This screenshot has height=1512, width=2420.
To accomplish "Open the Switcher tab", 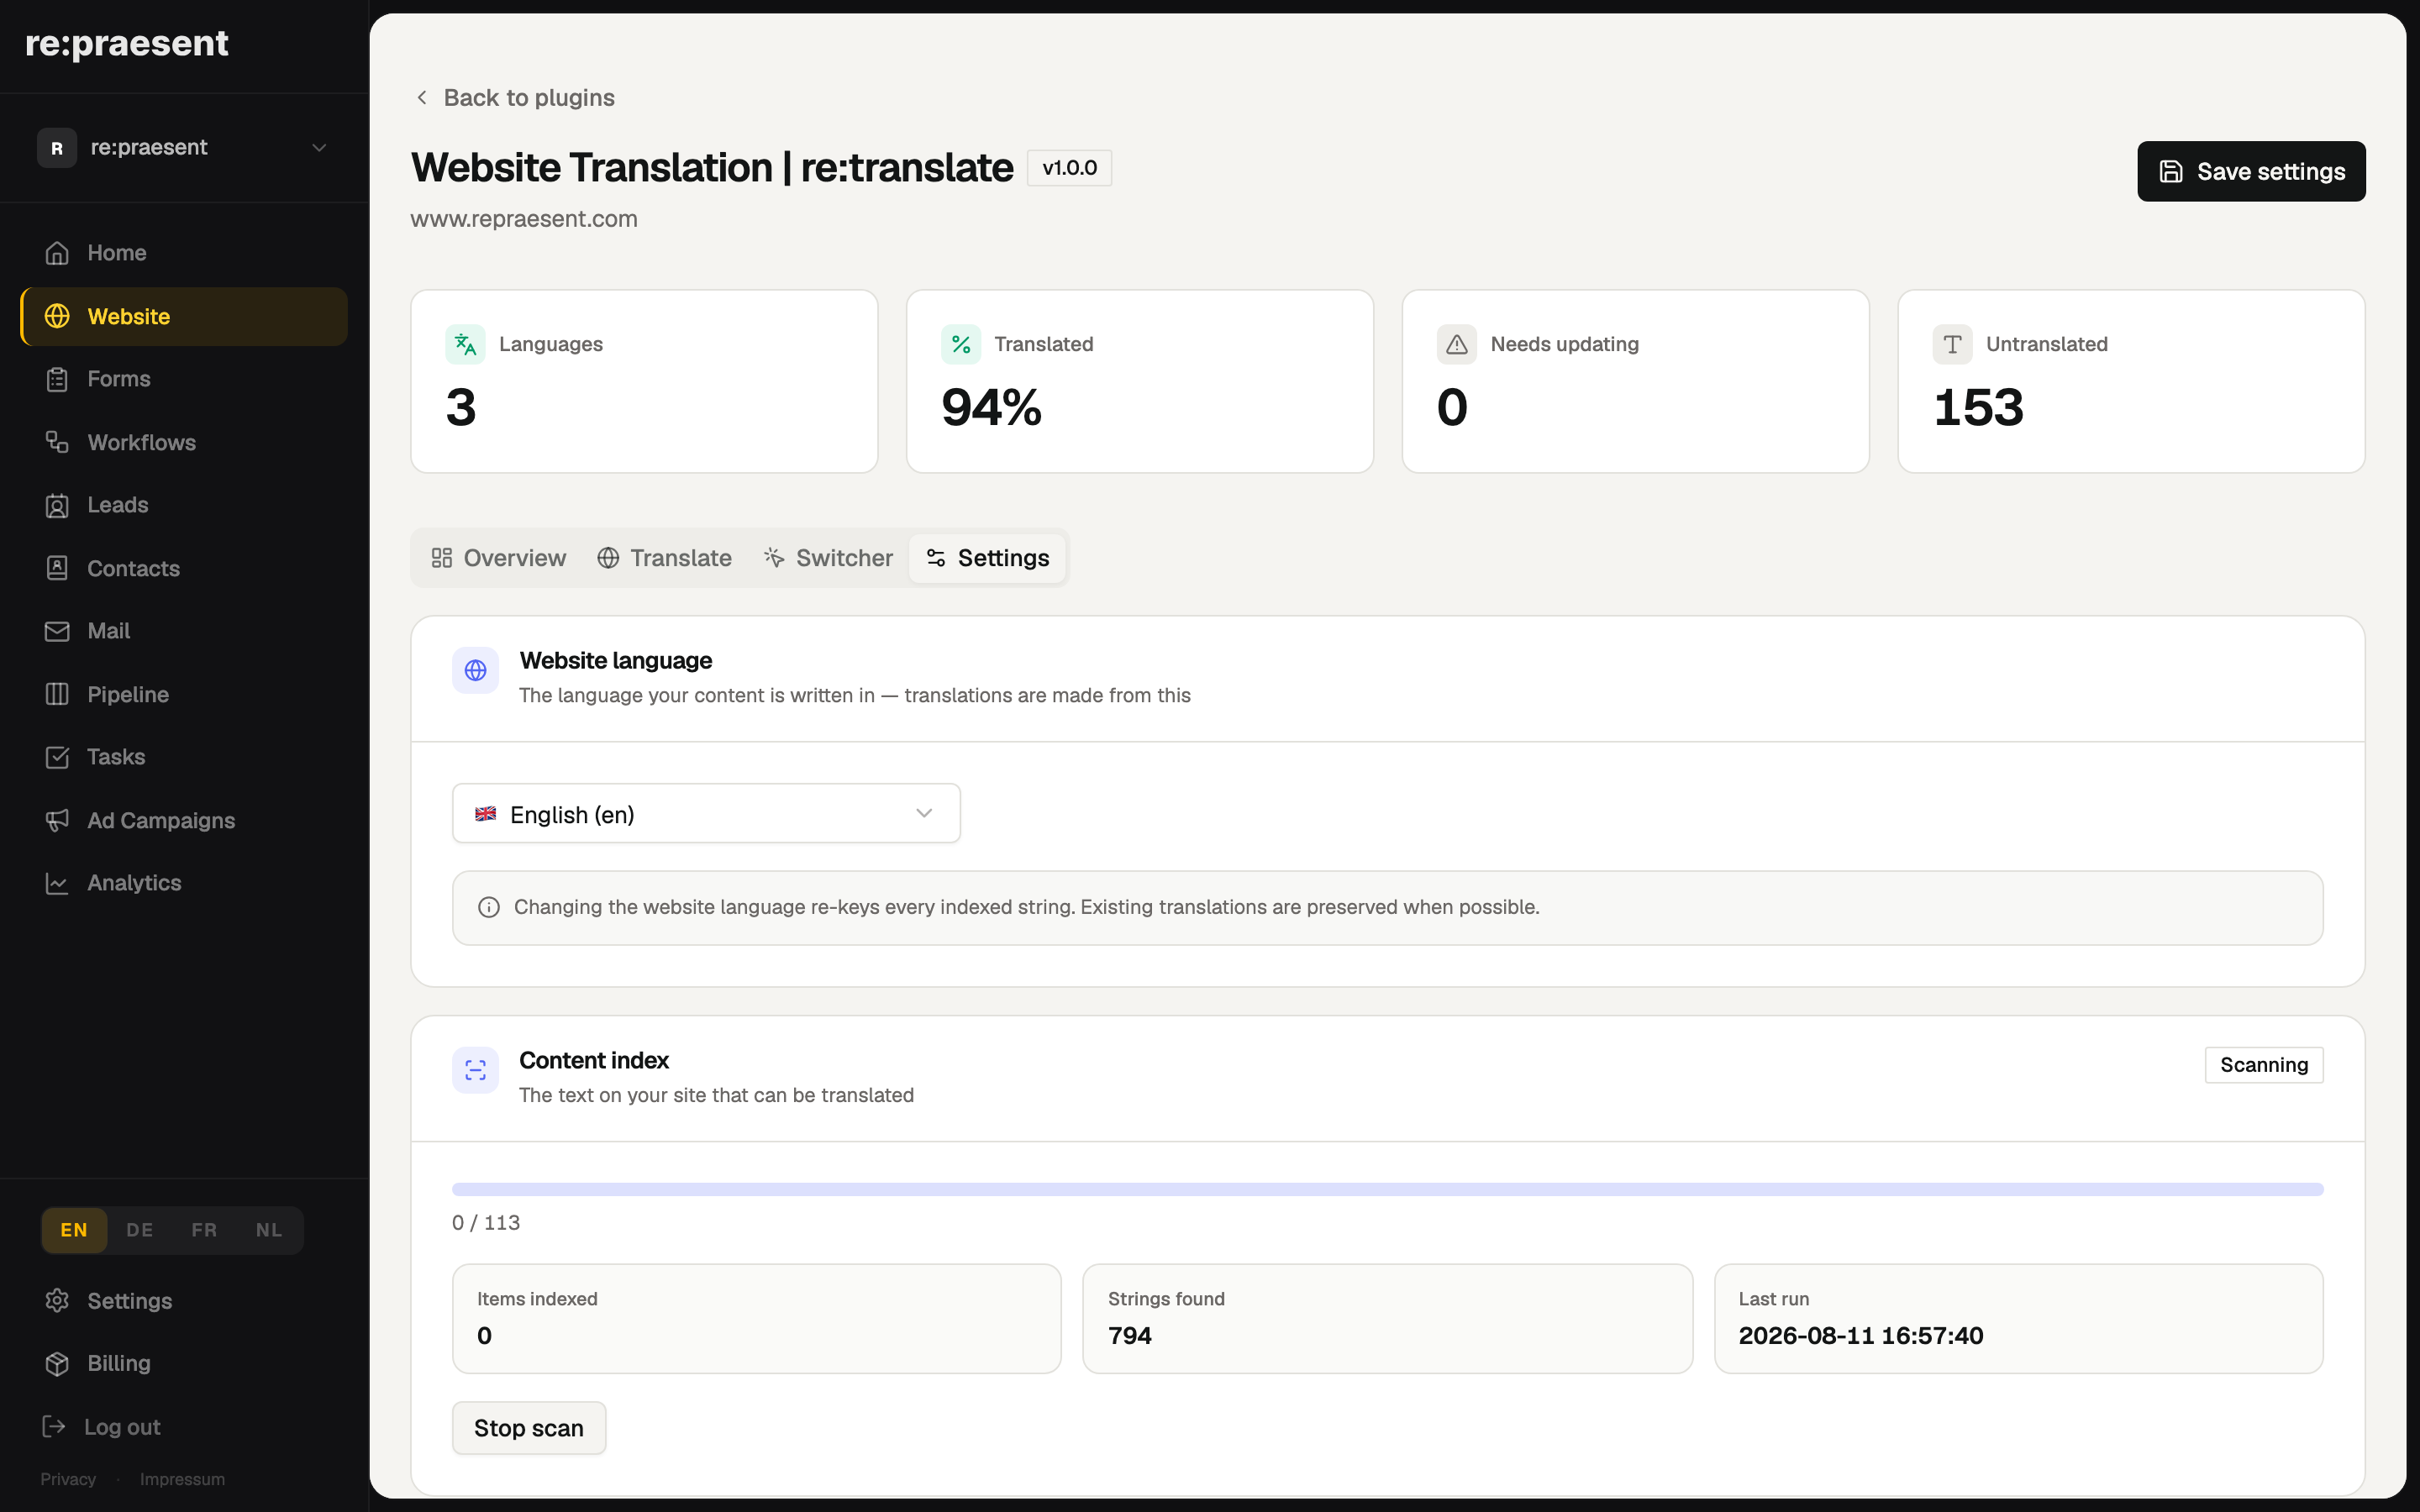I will click(x=828, y=558).
